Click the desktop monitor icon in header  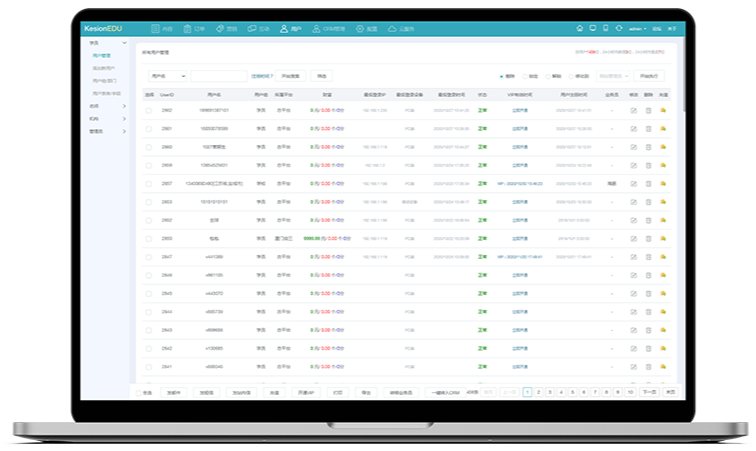tap(593, 29)
